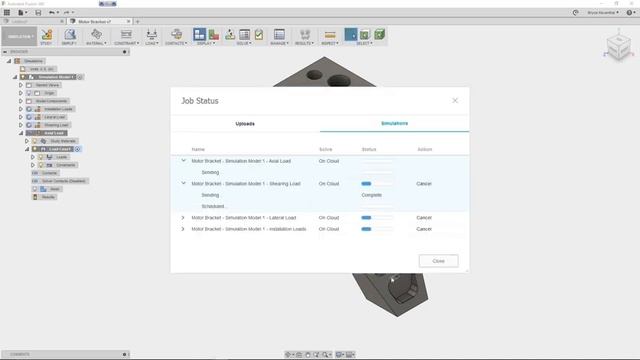Click Shearing Load progress bar

tap(377, 184)
